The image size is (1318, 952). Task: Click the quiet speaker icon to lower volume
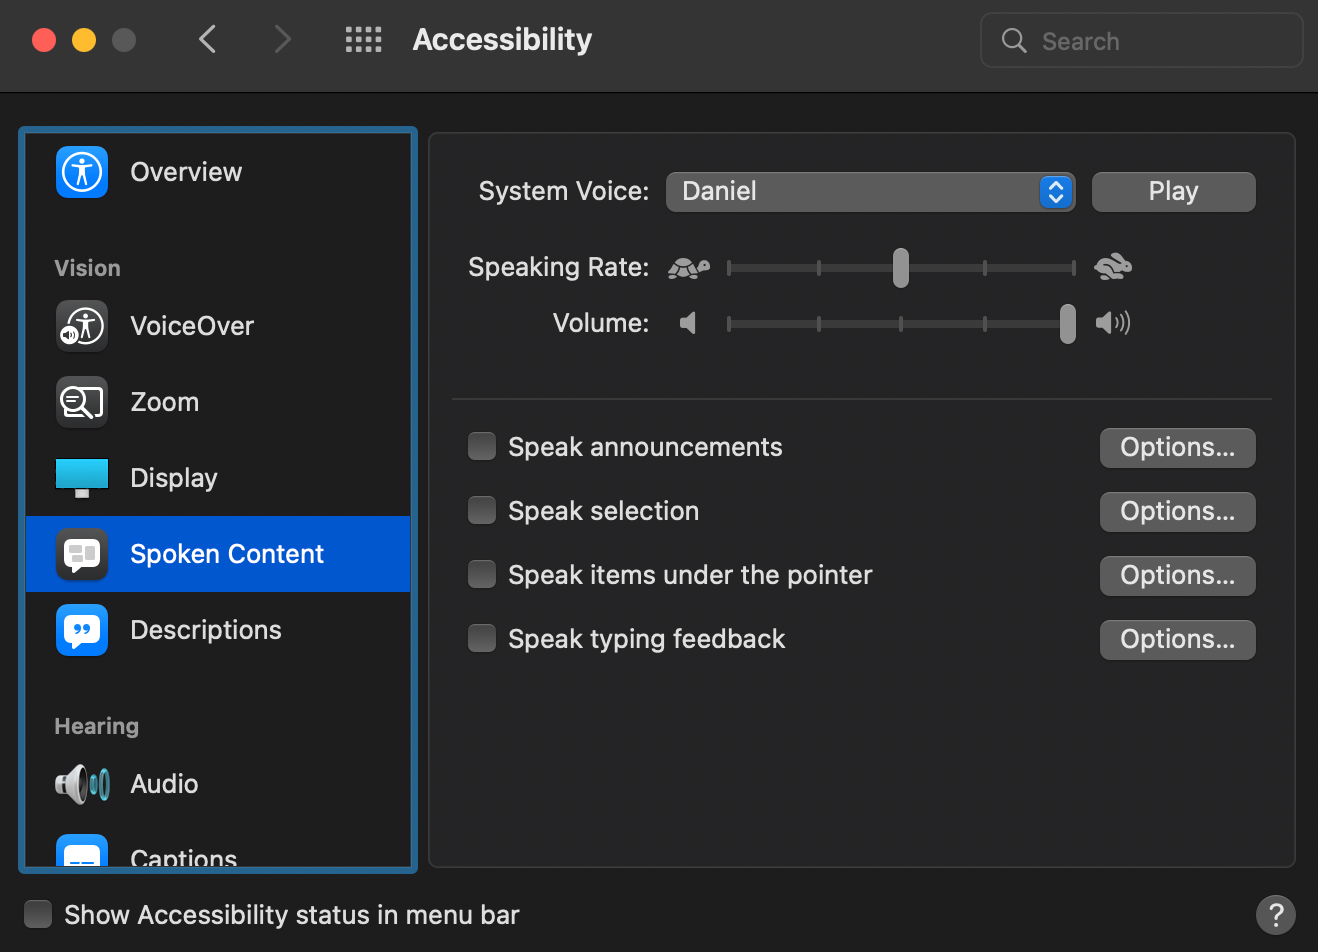[689, 323]
